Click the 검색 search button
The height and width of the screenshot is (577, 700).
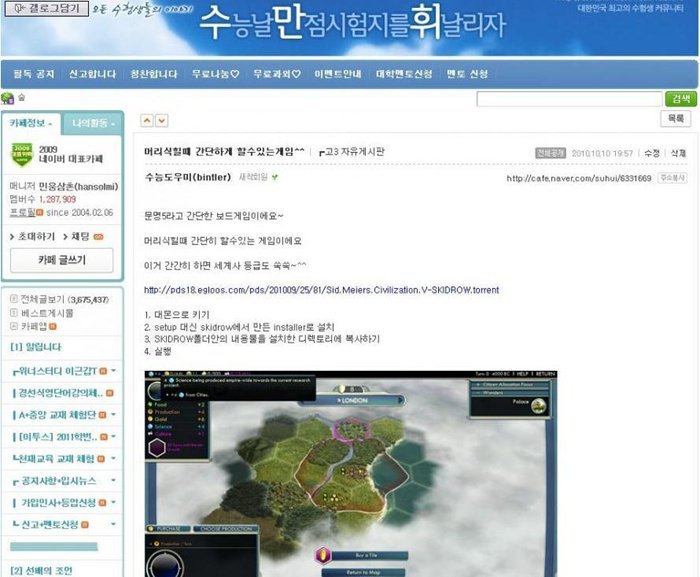click(x=681, y=99)
